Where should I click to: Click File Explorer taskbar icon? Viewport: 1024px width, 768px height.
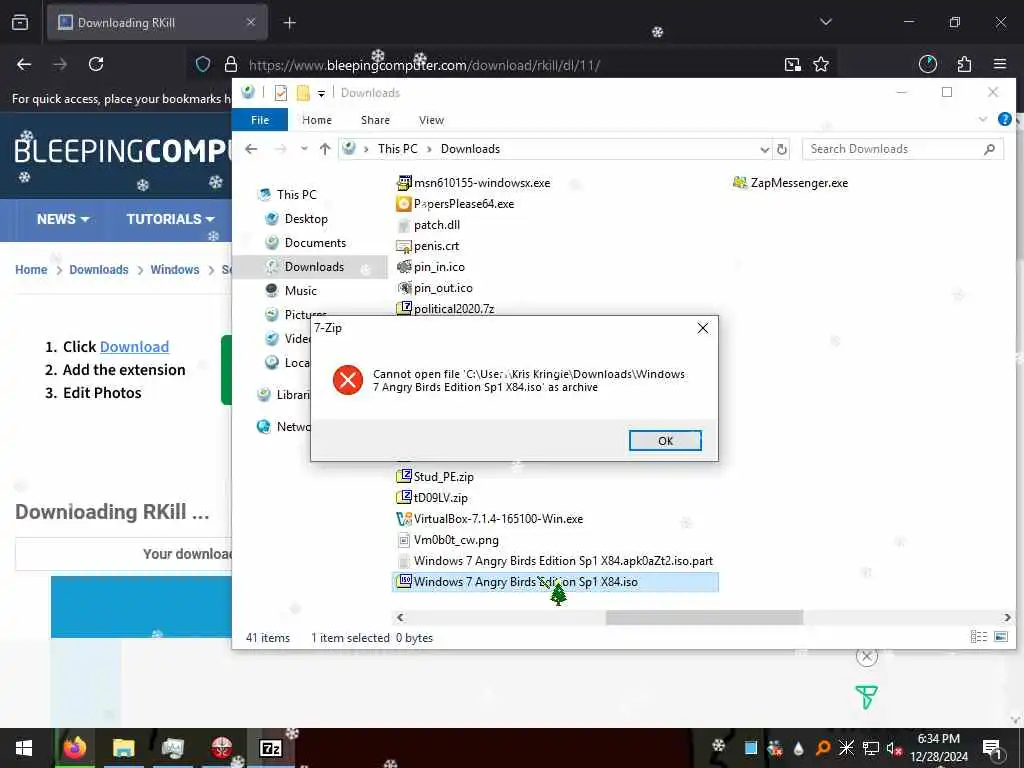(123, 748)
